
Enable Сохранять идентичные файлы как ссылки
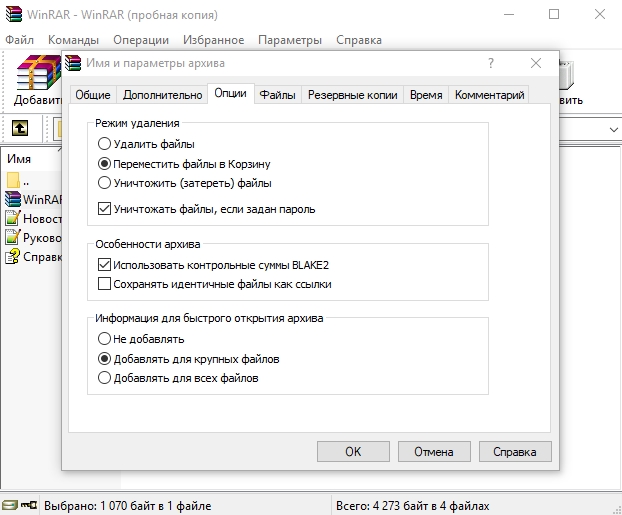coord(104,284)
